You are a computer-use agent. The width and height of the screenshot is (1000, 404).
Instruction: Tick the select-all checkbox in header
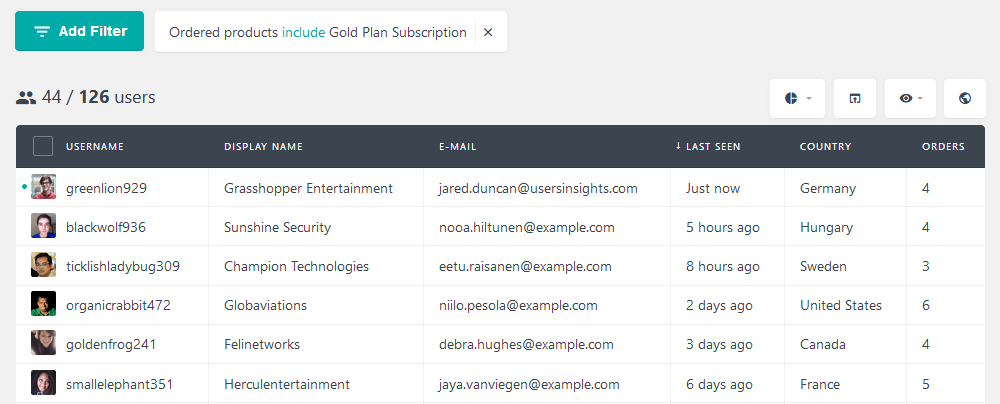(x=43, y=146)
